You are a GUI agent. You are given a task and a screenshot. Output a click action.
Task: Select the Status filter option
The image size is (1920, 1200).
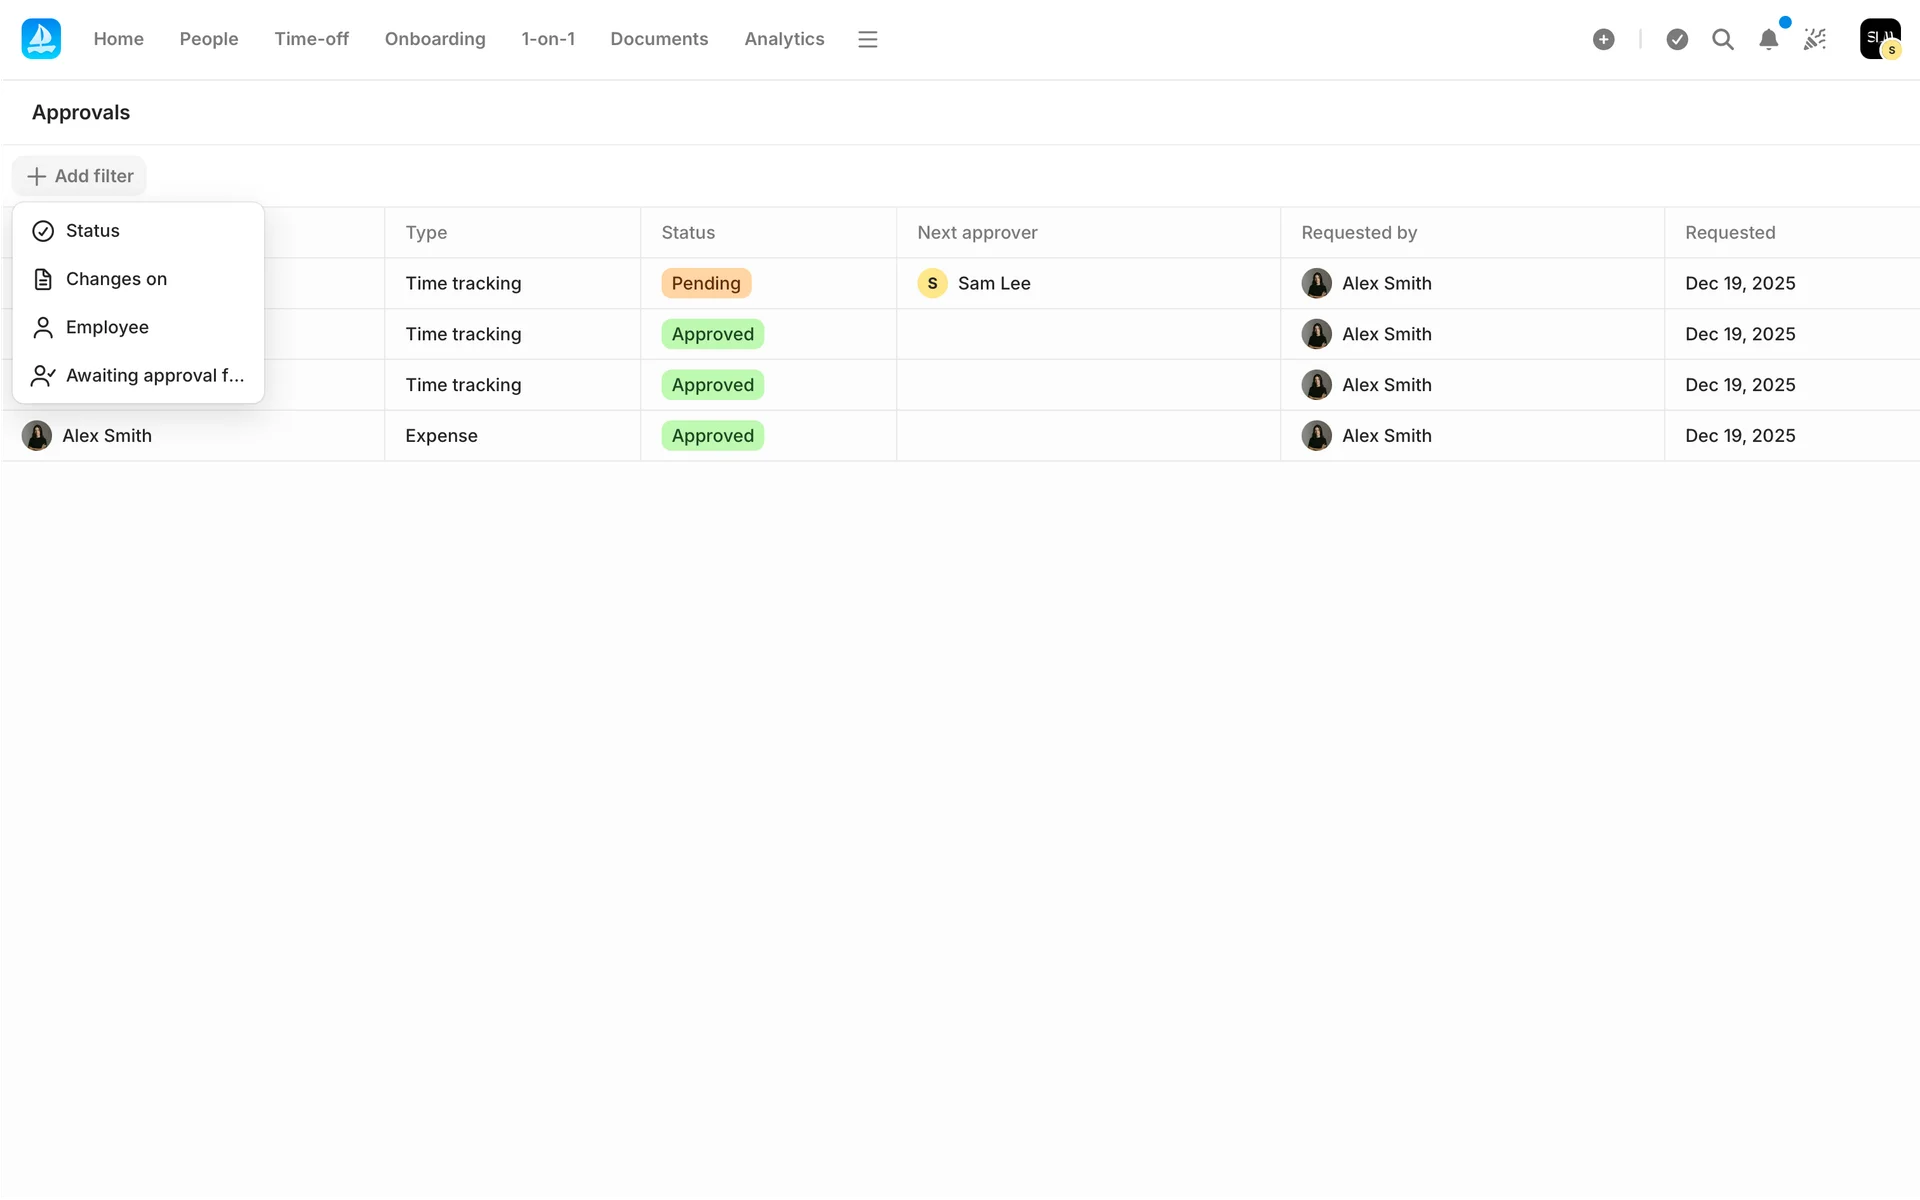(93, 231)
